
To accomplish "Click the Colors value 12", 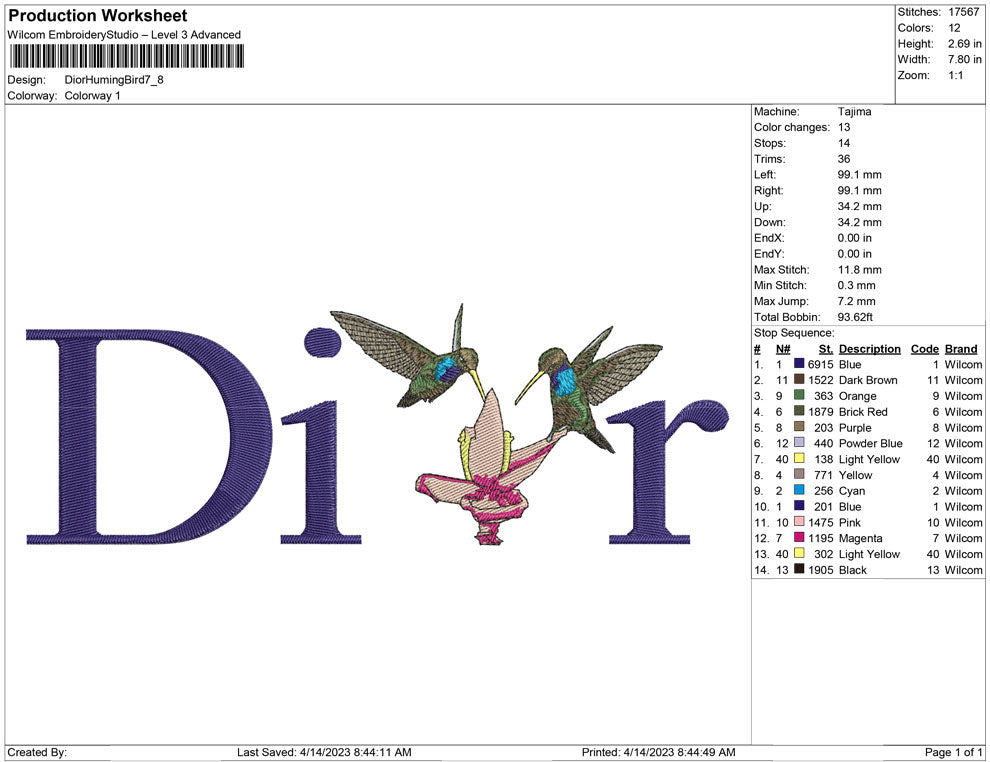I will point(954,28).
